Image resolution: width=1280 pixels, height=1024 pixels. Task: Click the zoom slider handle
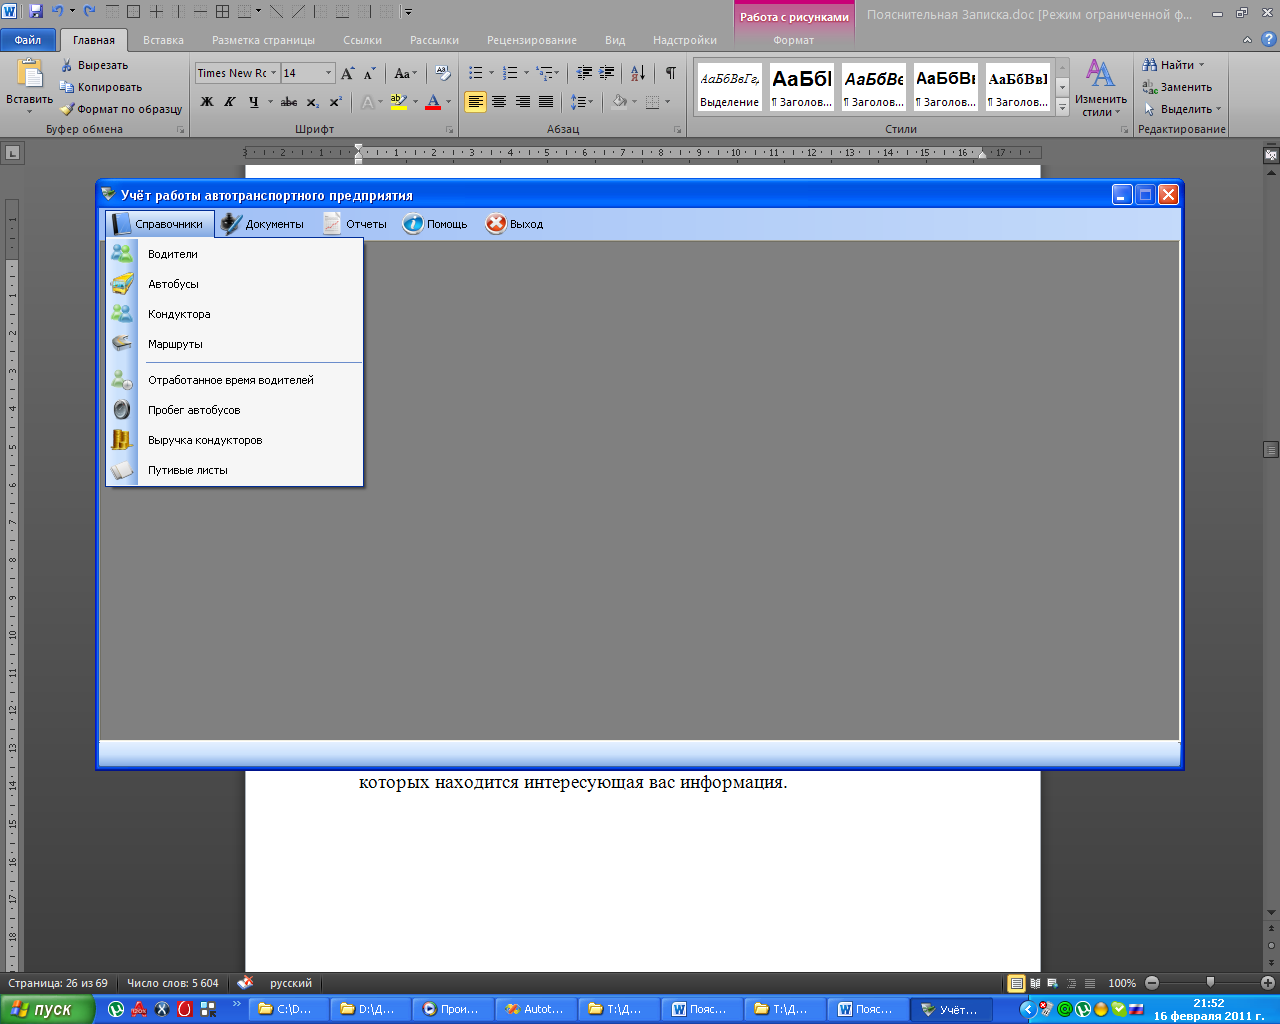coord(1210,983)
